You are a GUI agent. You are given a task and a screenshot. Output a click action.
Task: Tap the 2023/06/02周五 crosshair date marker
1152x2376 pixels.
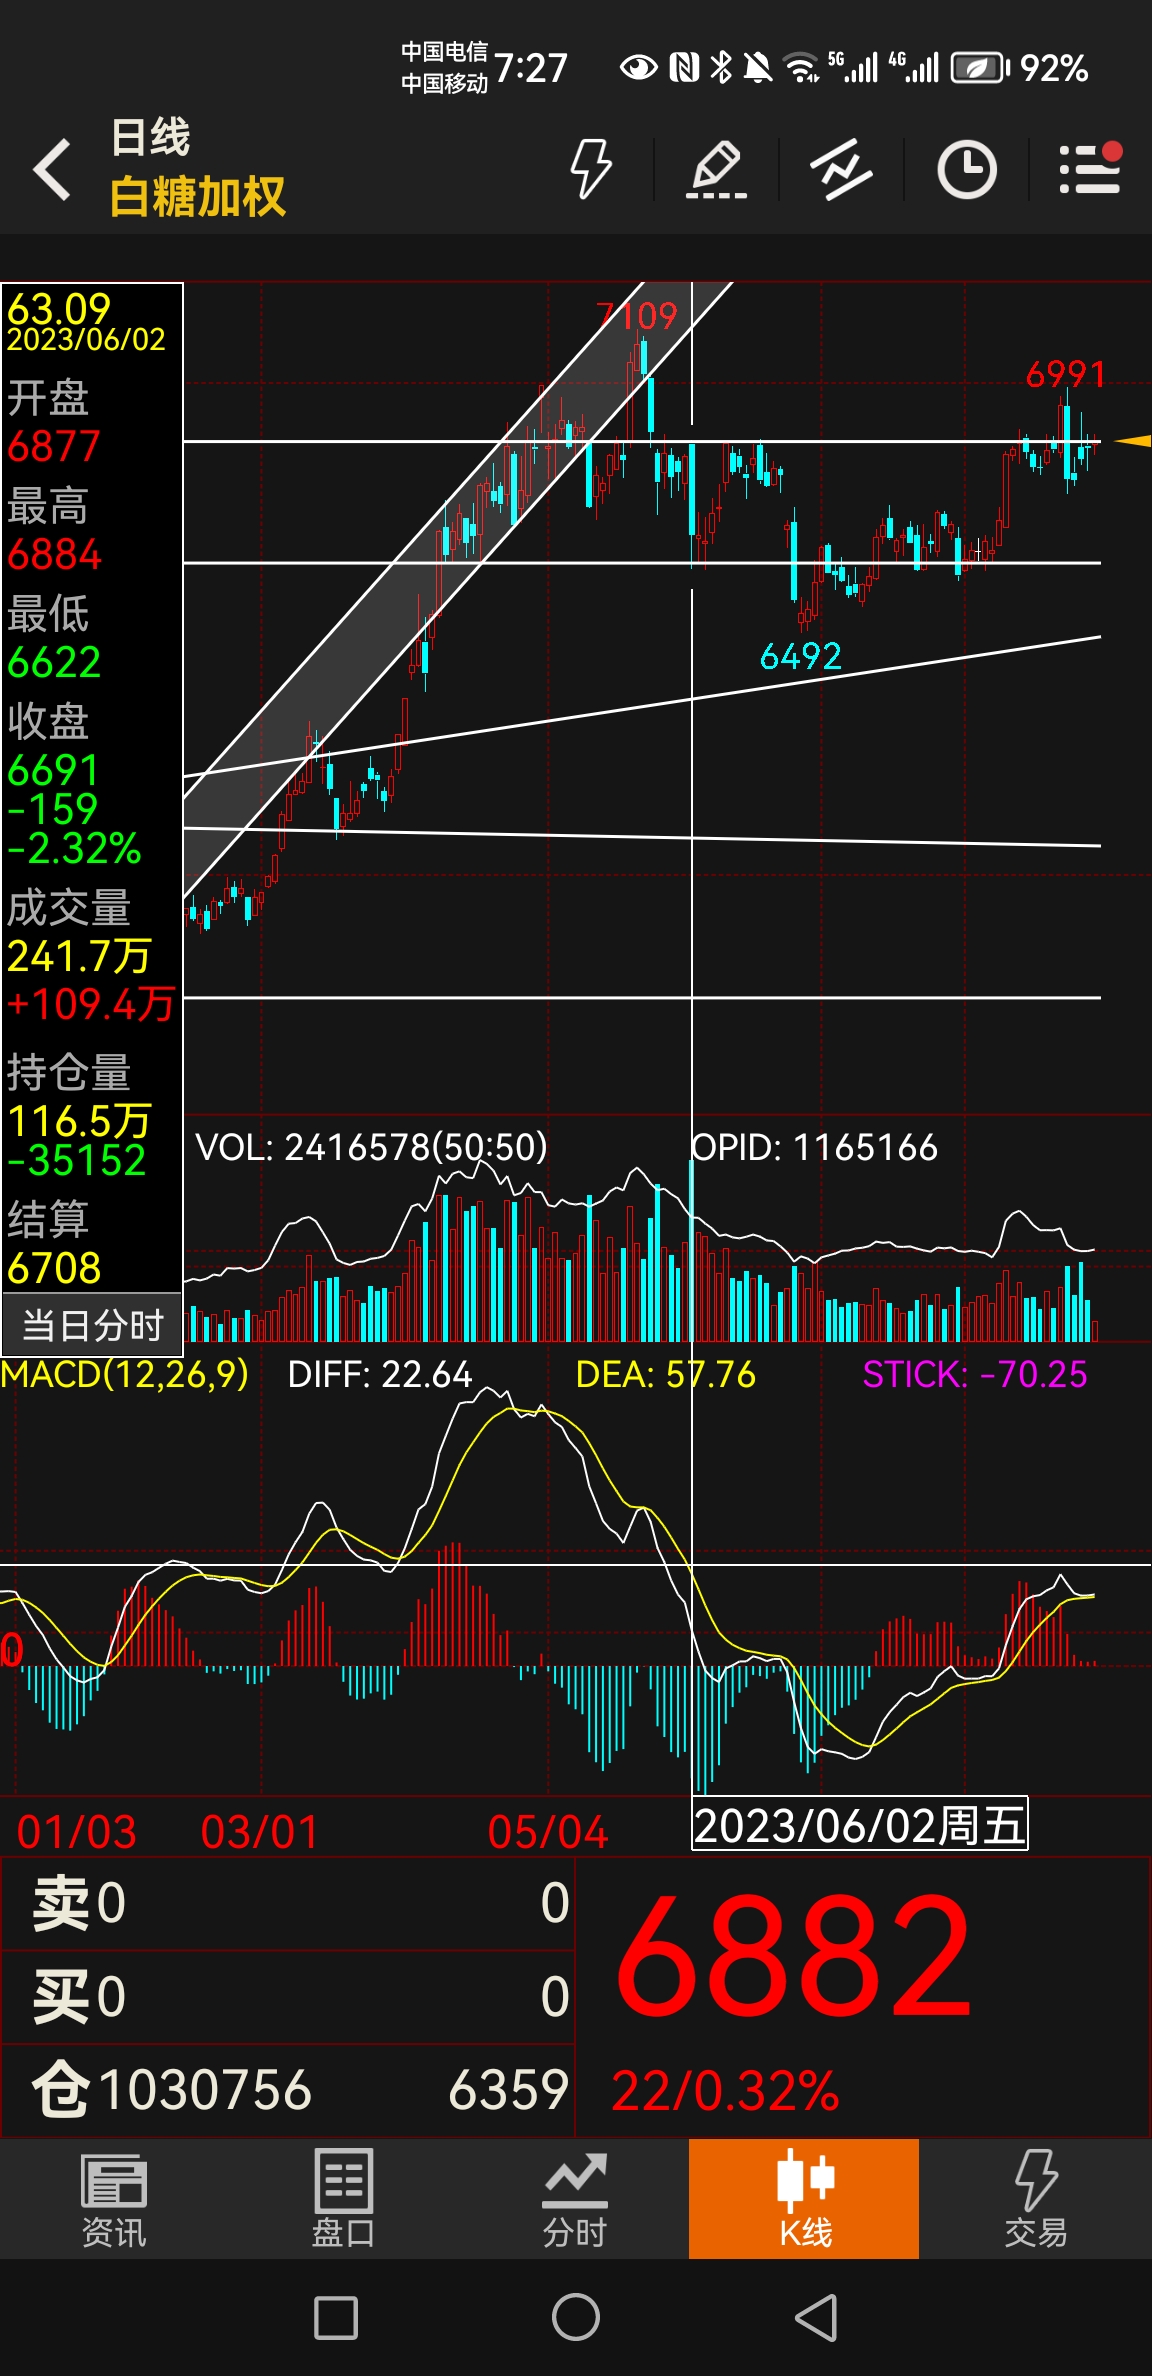(859, 1825)
